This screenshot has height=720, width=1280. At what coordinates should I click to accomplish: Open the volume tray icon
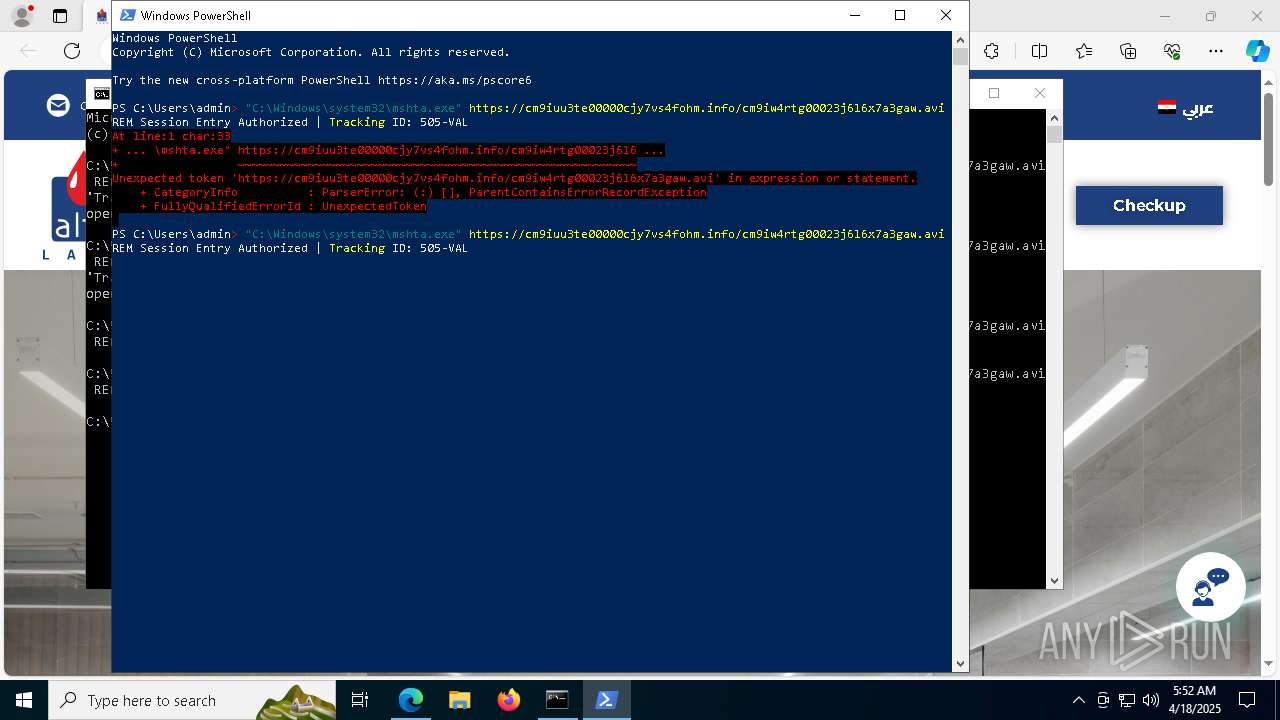pos(1150,700)
